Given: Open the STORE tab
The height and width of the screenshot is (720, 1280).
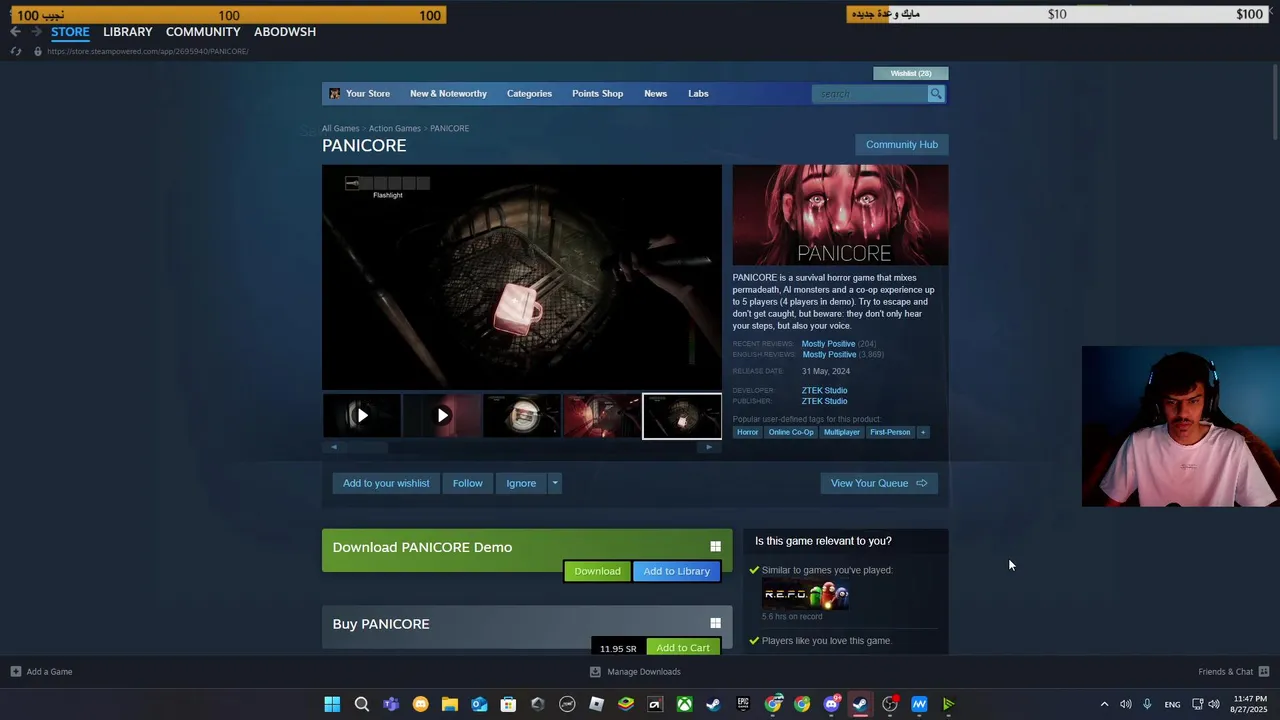Looking at the screenshot, I should (x=70, y=32).
